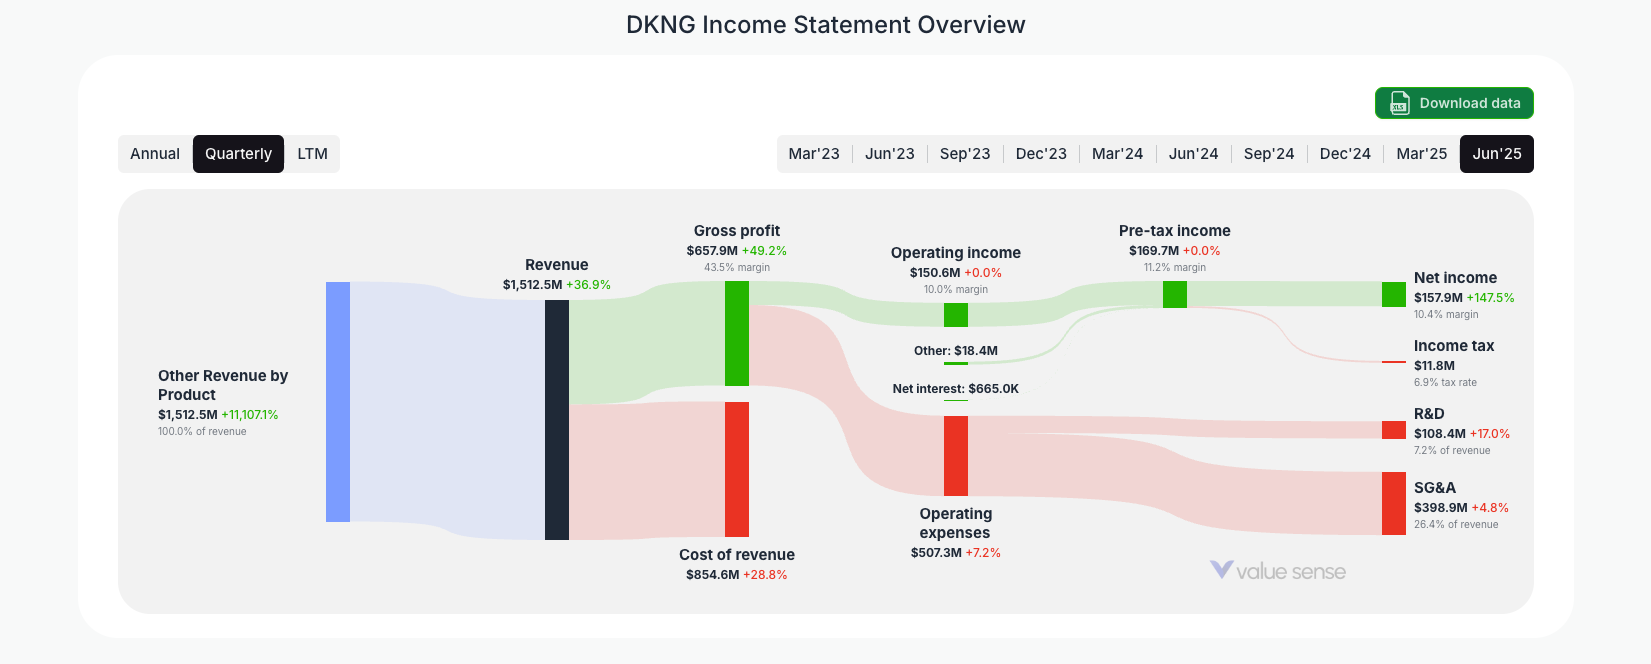Screen dimensions: 1651x664
Task: Click the 26.4% of revenue text
Action: pyautogui.click(x=1456, y=524)
